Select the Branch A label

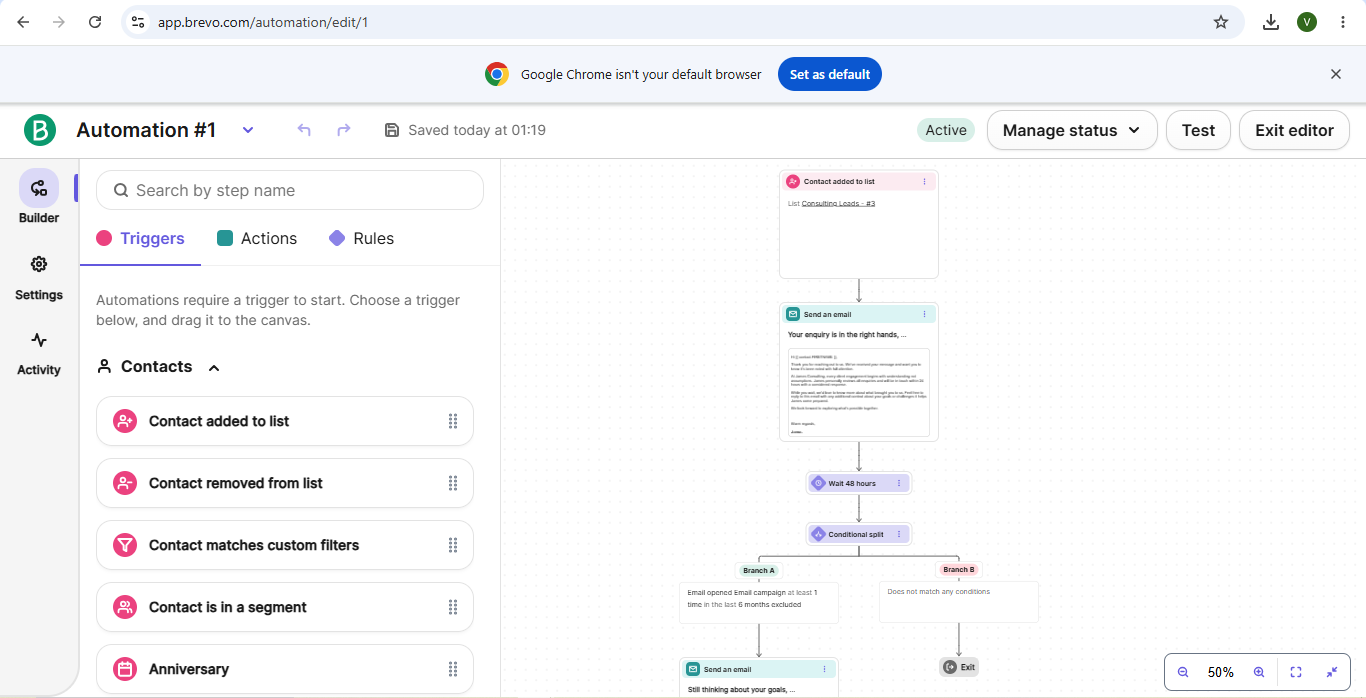point(758,570)
